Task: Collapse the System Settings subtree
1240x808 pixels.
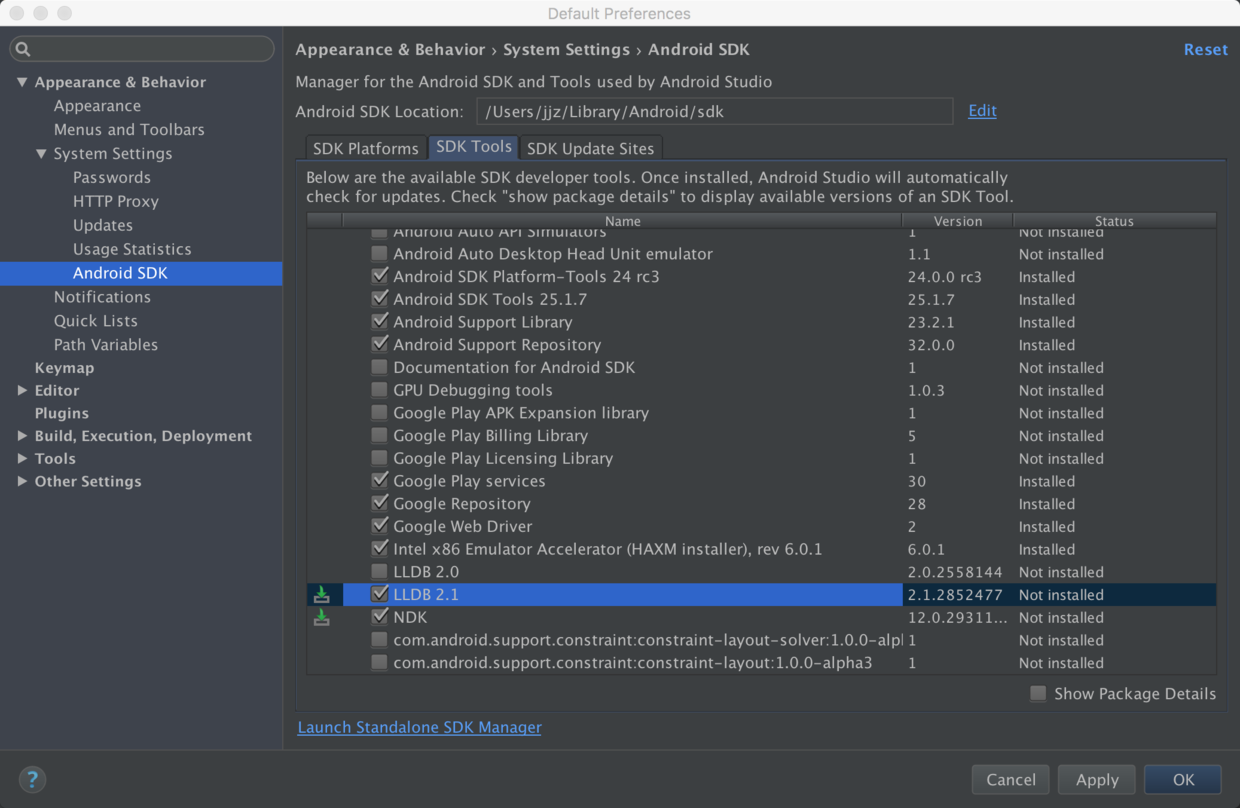Action: point(41,154)
